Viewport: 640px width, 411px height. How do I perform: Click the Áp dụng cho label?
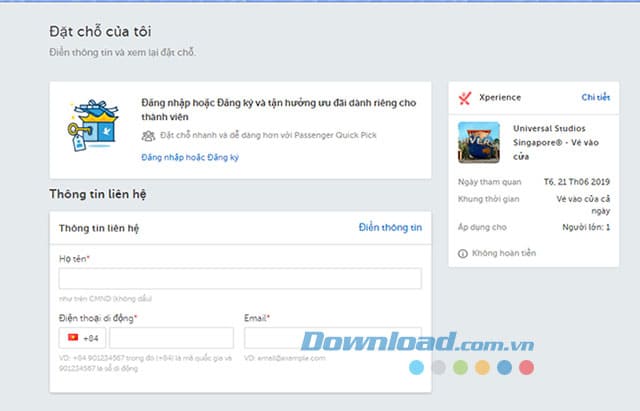click(x=482, y=227)
